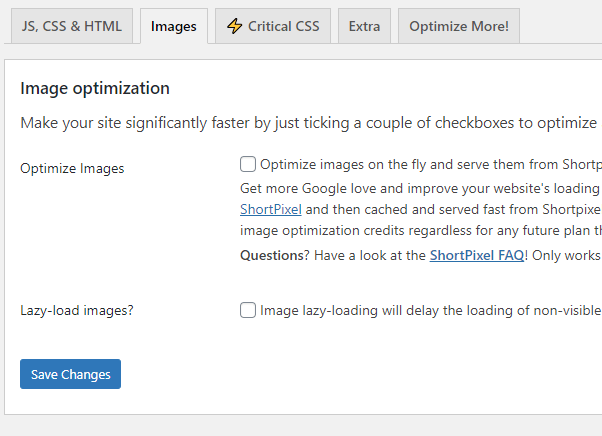Click the 'Image lazy-loading will delay' label text
The height and width of the screenshot is (436, 602).
coord(431,310)
